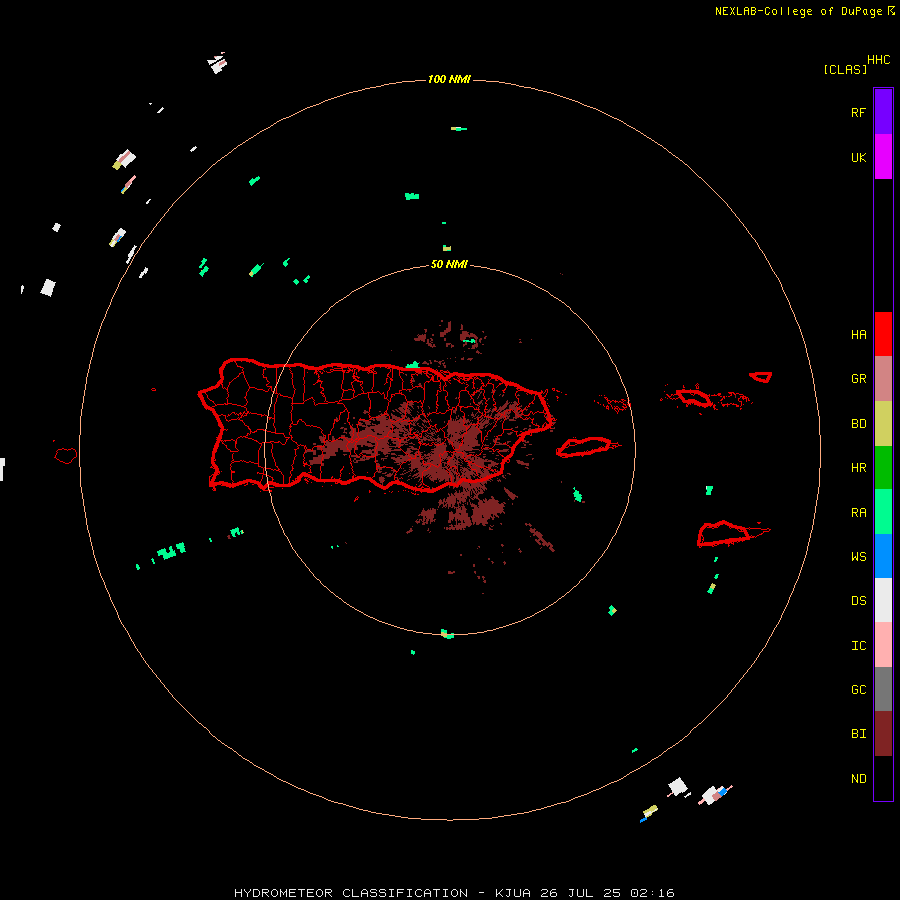
Task: Click the BI legend label
Action: coord(858,734)
